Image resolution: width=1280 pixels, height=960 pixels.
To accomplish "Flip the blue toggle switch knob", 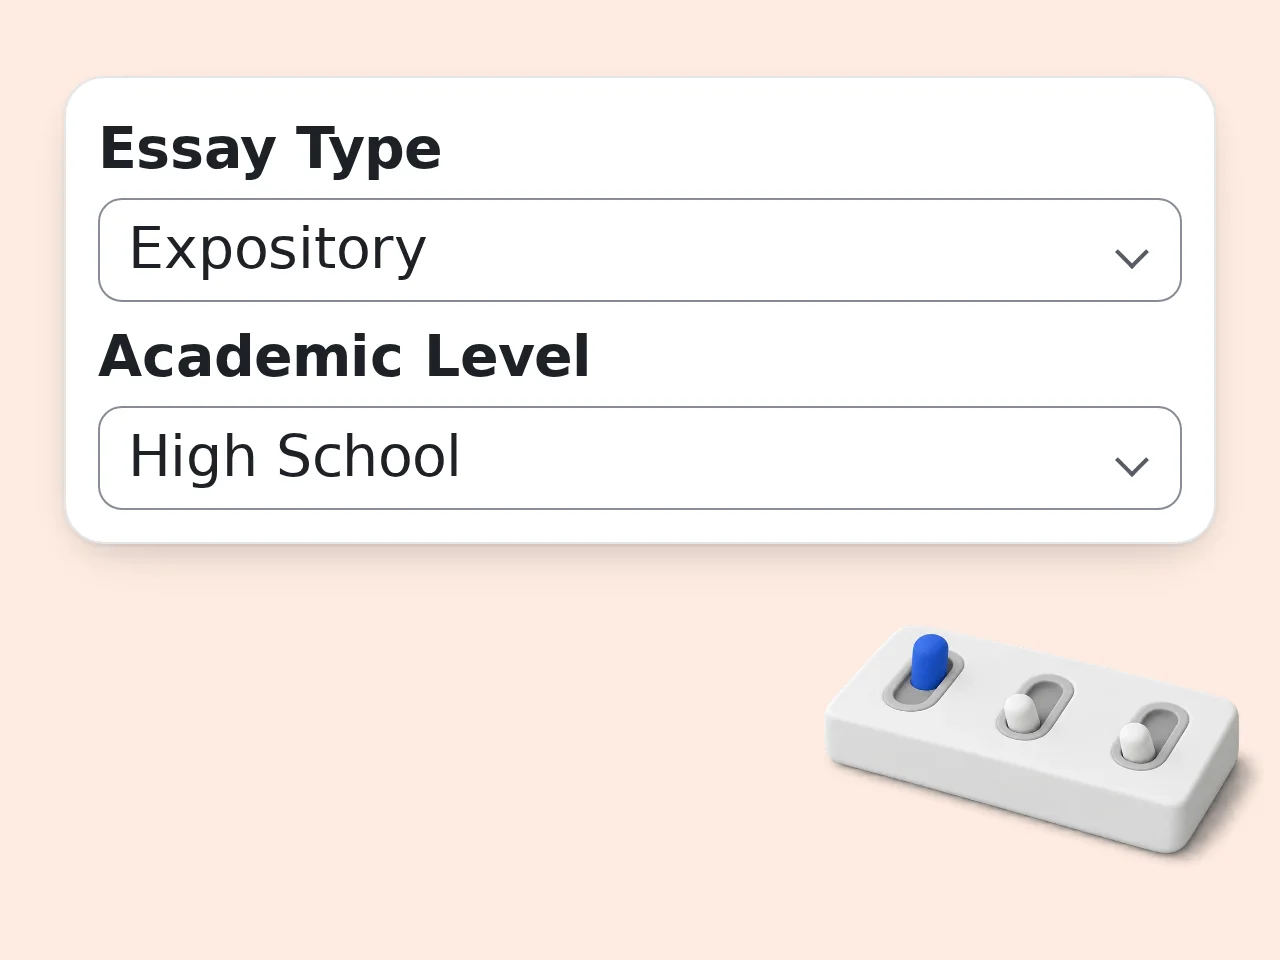I will [929, 661].
